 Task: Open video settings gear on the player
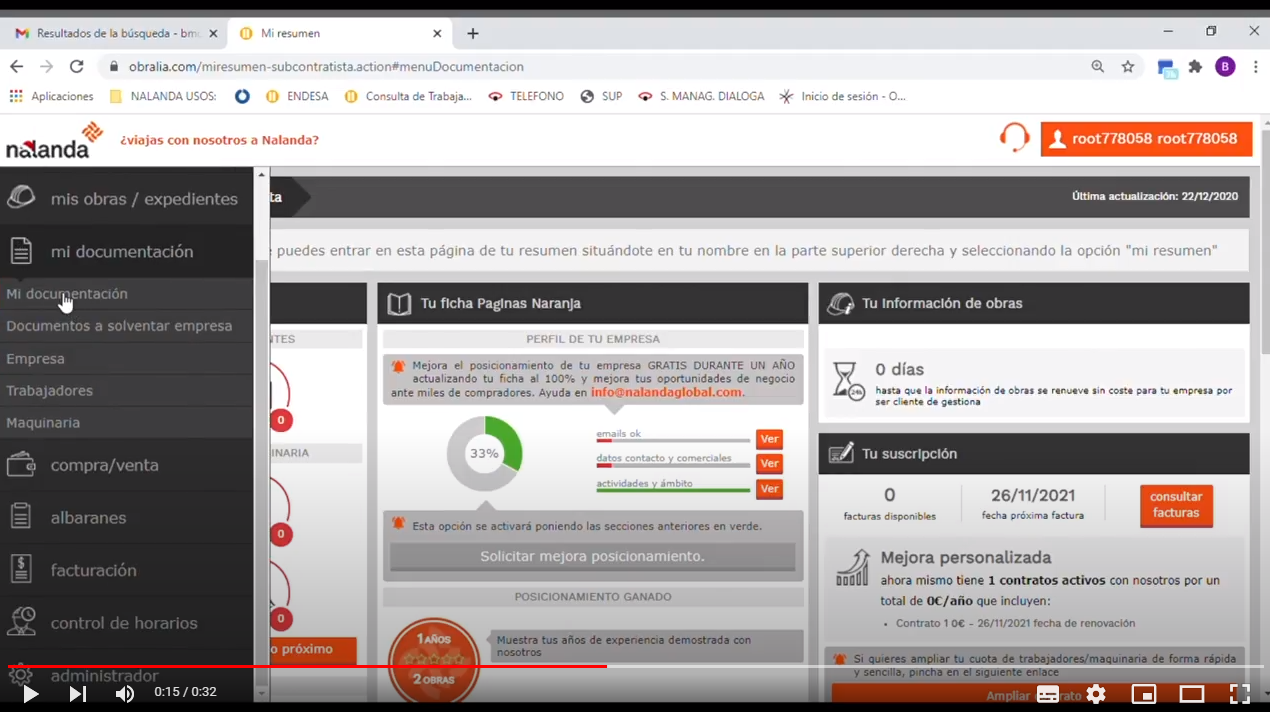click(x=1096, y=694)
